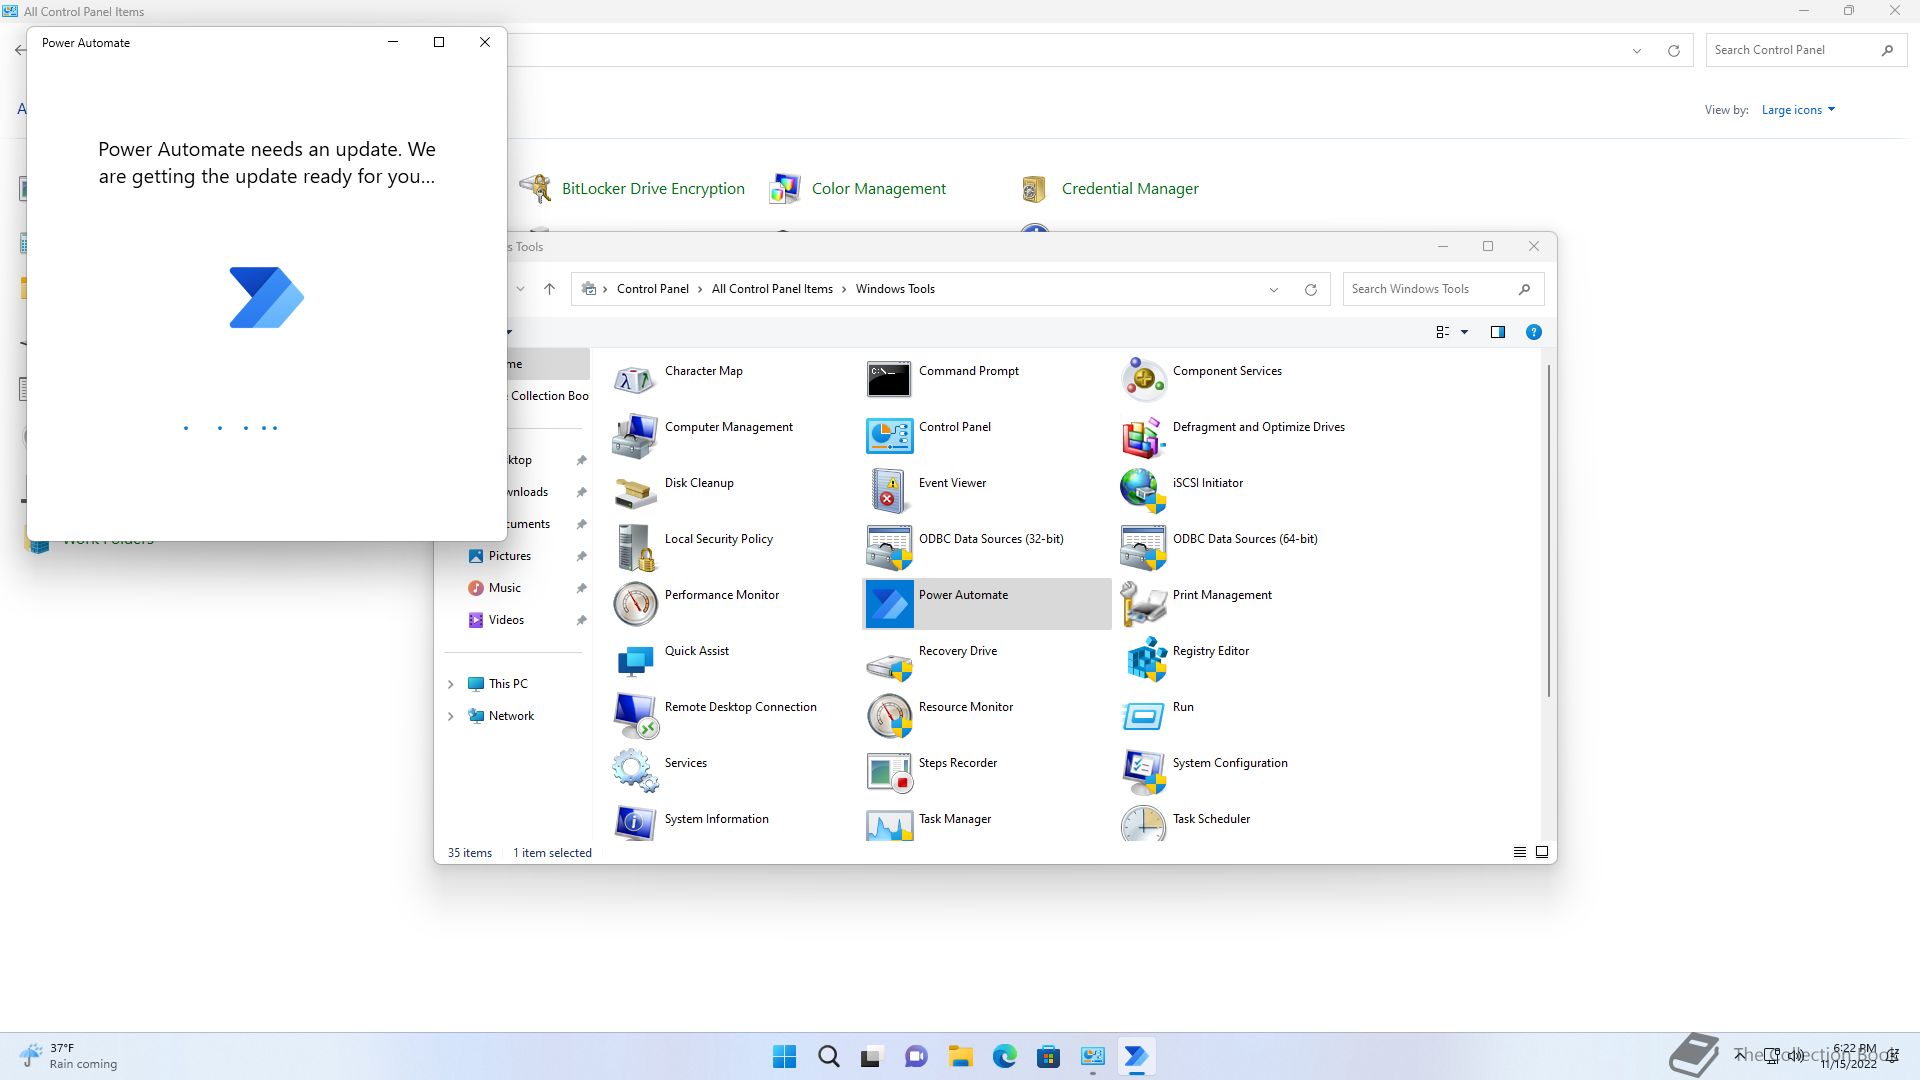Open Run icon
Viewport: 1920px width, 1080px height.
[1143, 716]
